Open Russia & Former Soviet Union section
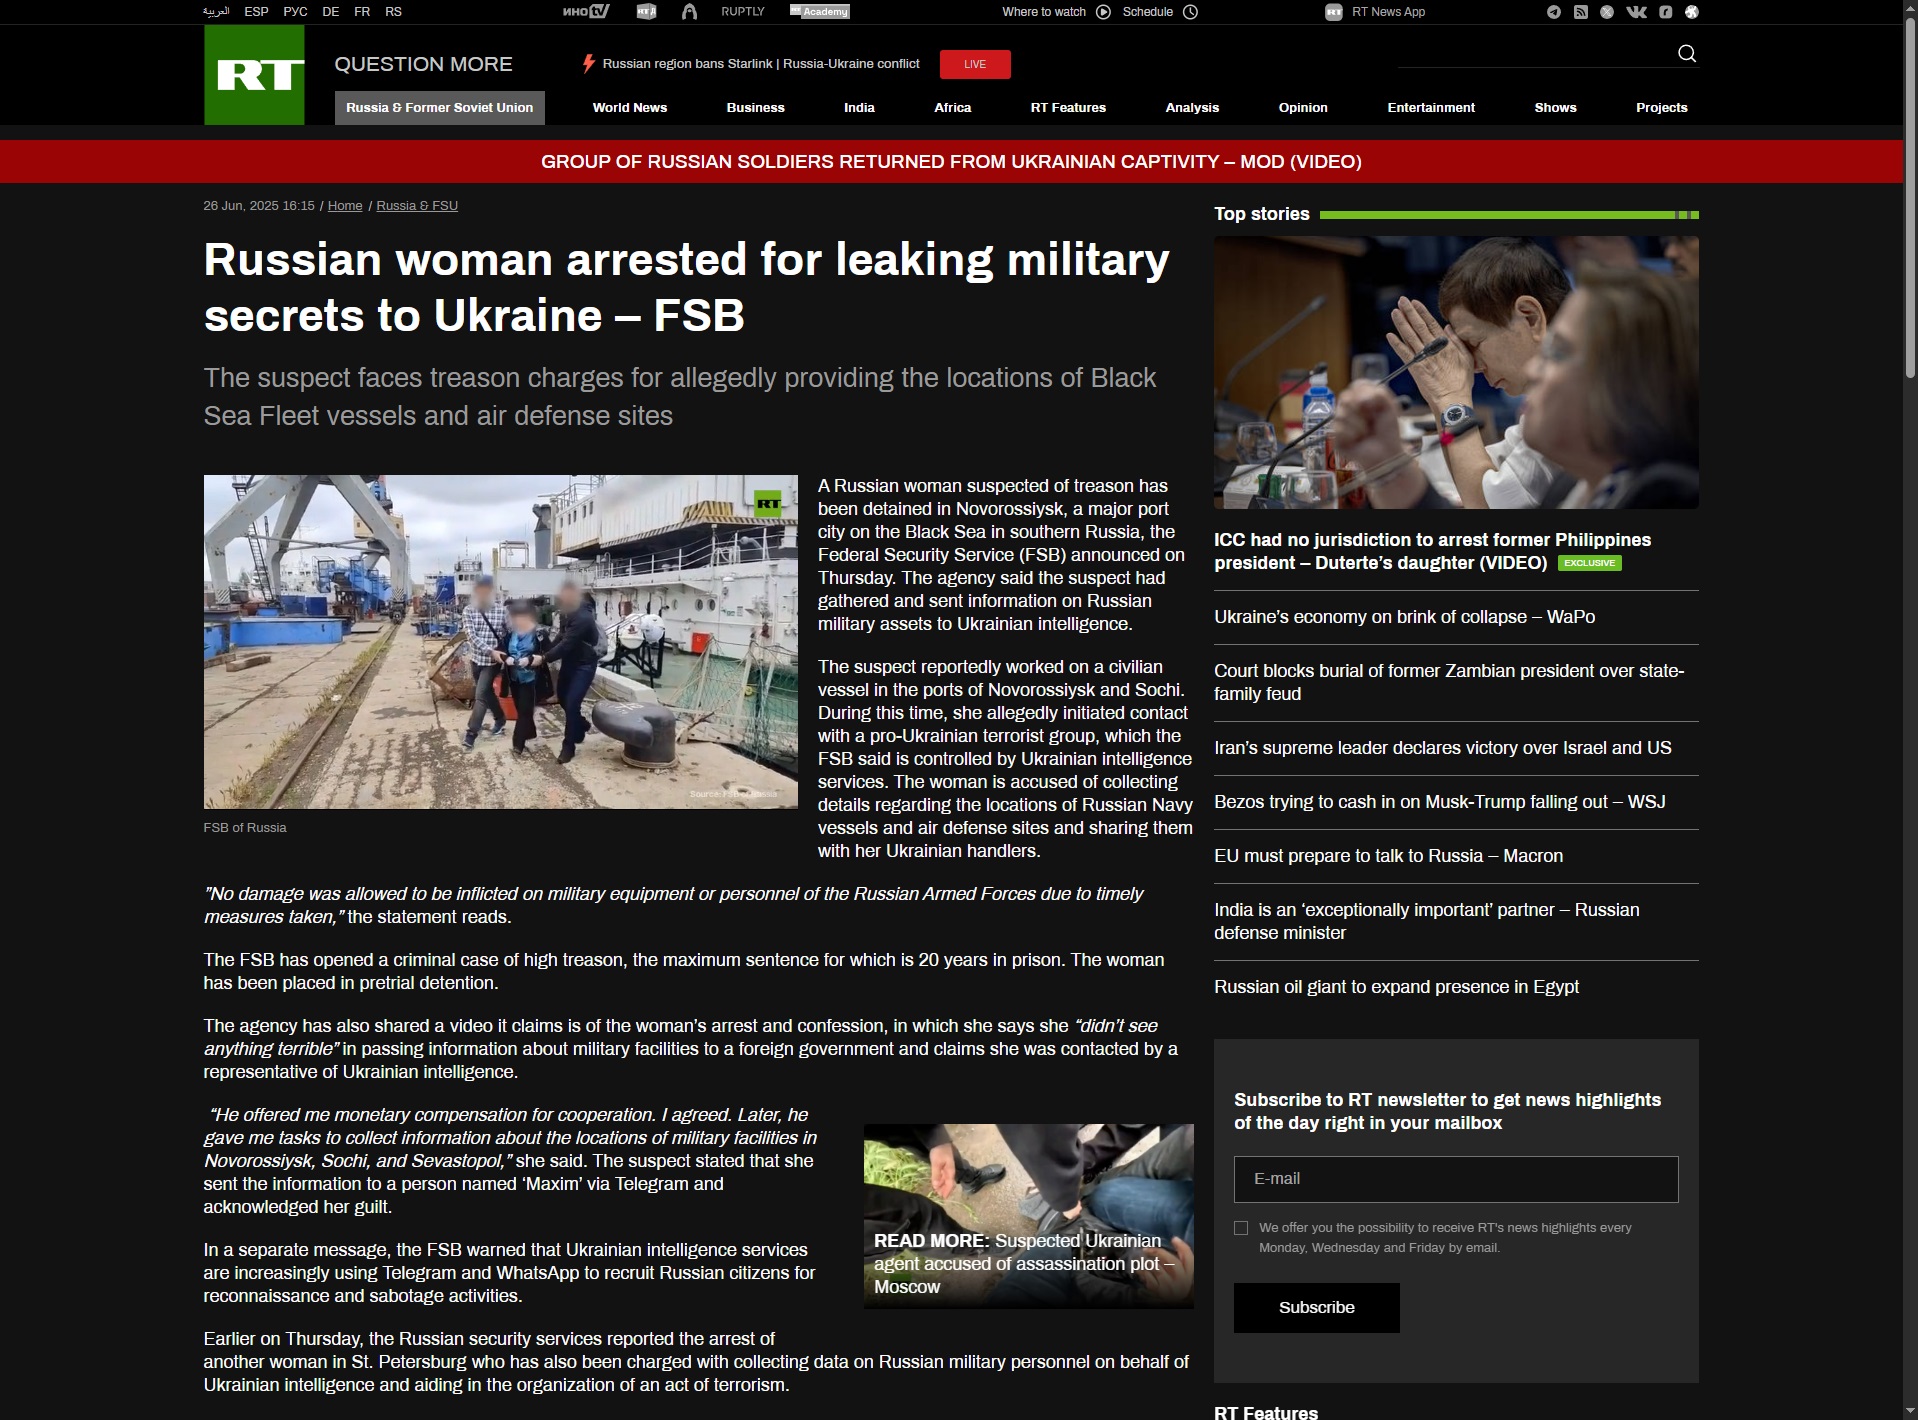The width and height of the screenshot is (1918, 1420). [x=440, y=108]
